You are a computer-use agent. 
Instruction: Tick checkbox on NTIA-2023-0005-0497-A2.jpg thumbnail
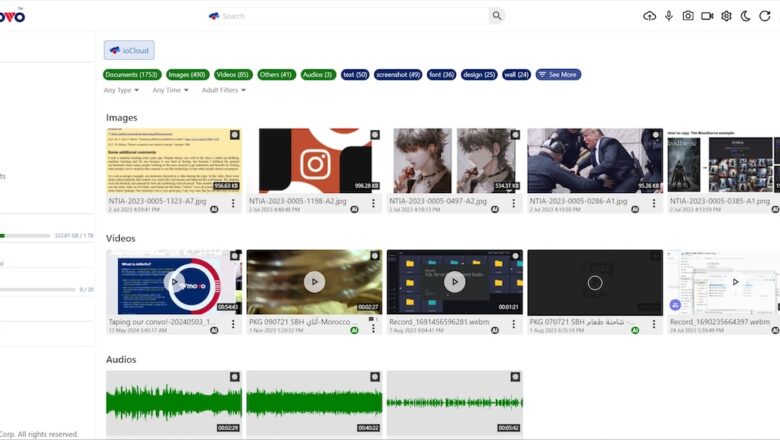click(x=515, y=135)
